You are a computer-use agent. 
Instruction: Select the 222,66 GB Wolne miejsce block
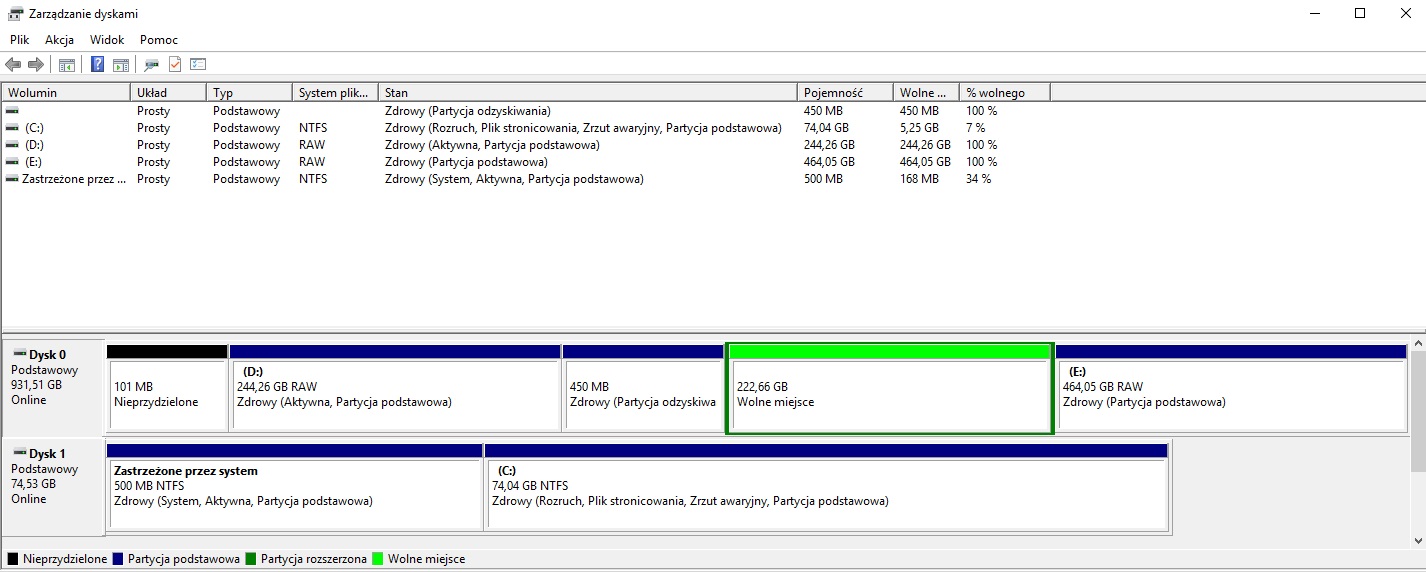[x=889, y=389]
